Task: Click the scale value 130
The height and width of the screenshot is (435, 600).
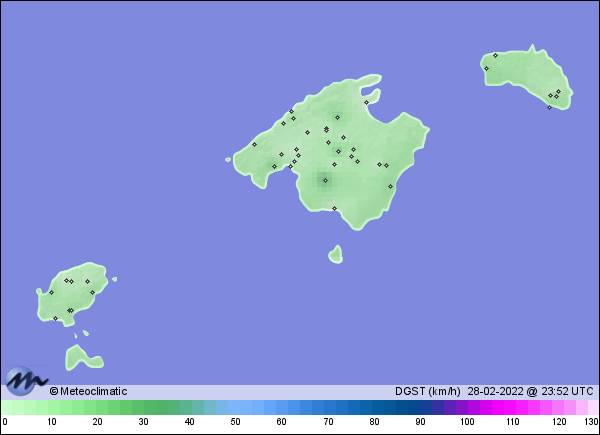Action: coord(592,422)
